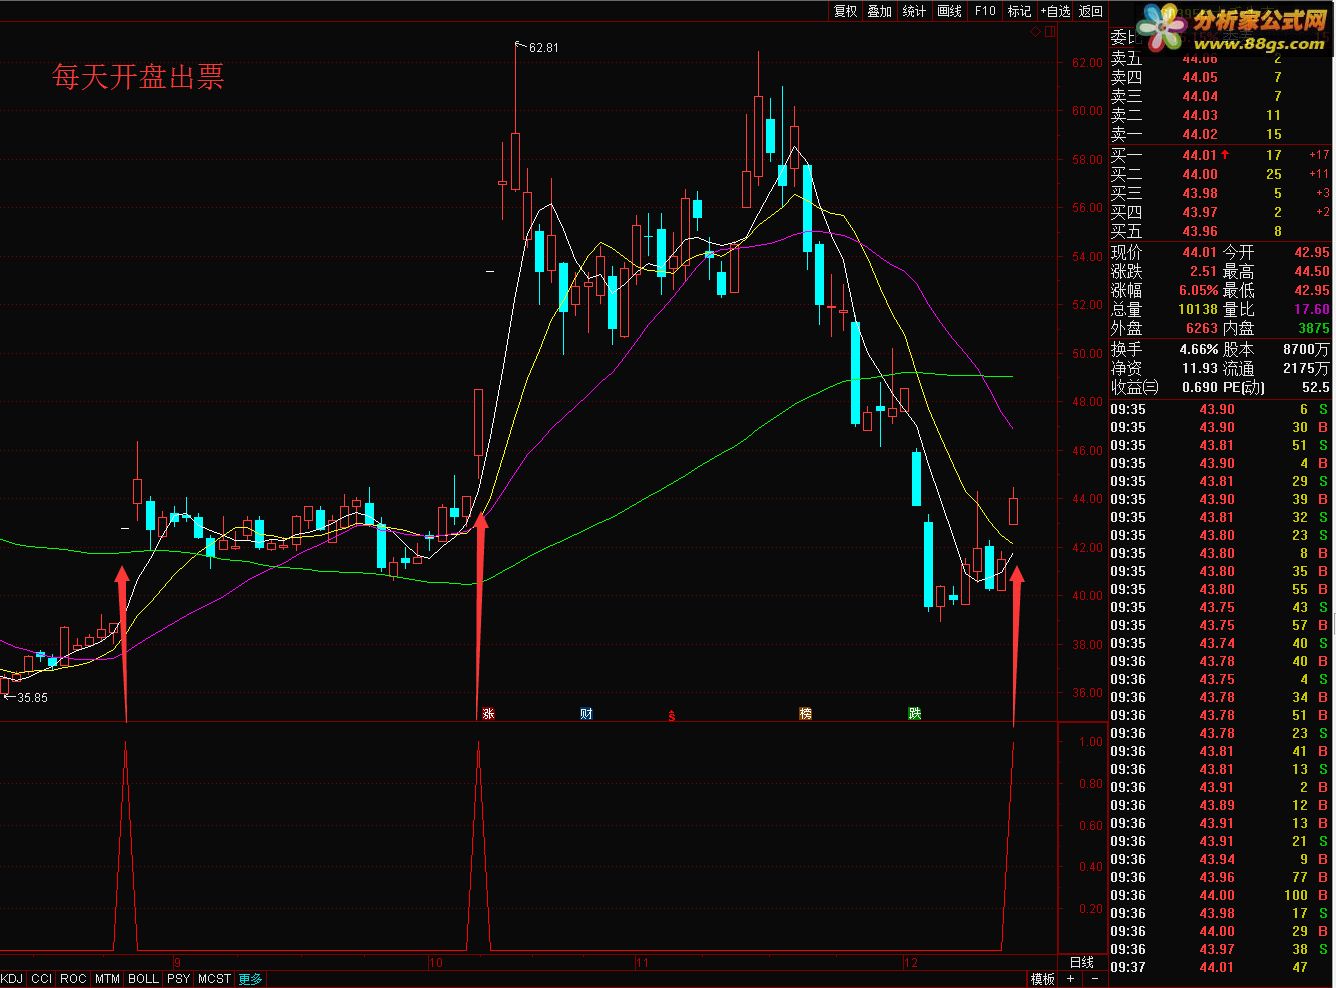The width and height of the screenshot is (1336, 988).
Task: Click the diamond icon at chart corner
Action: (1036, 32)
